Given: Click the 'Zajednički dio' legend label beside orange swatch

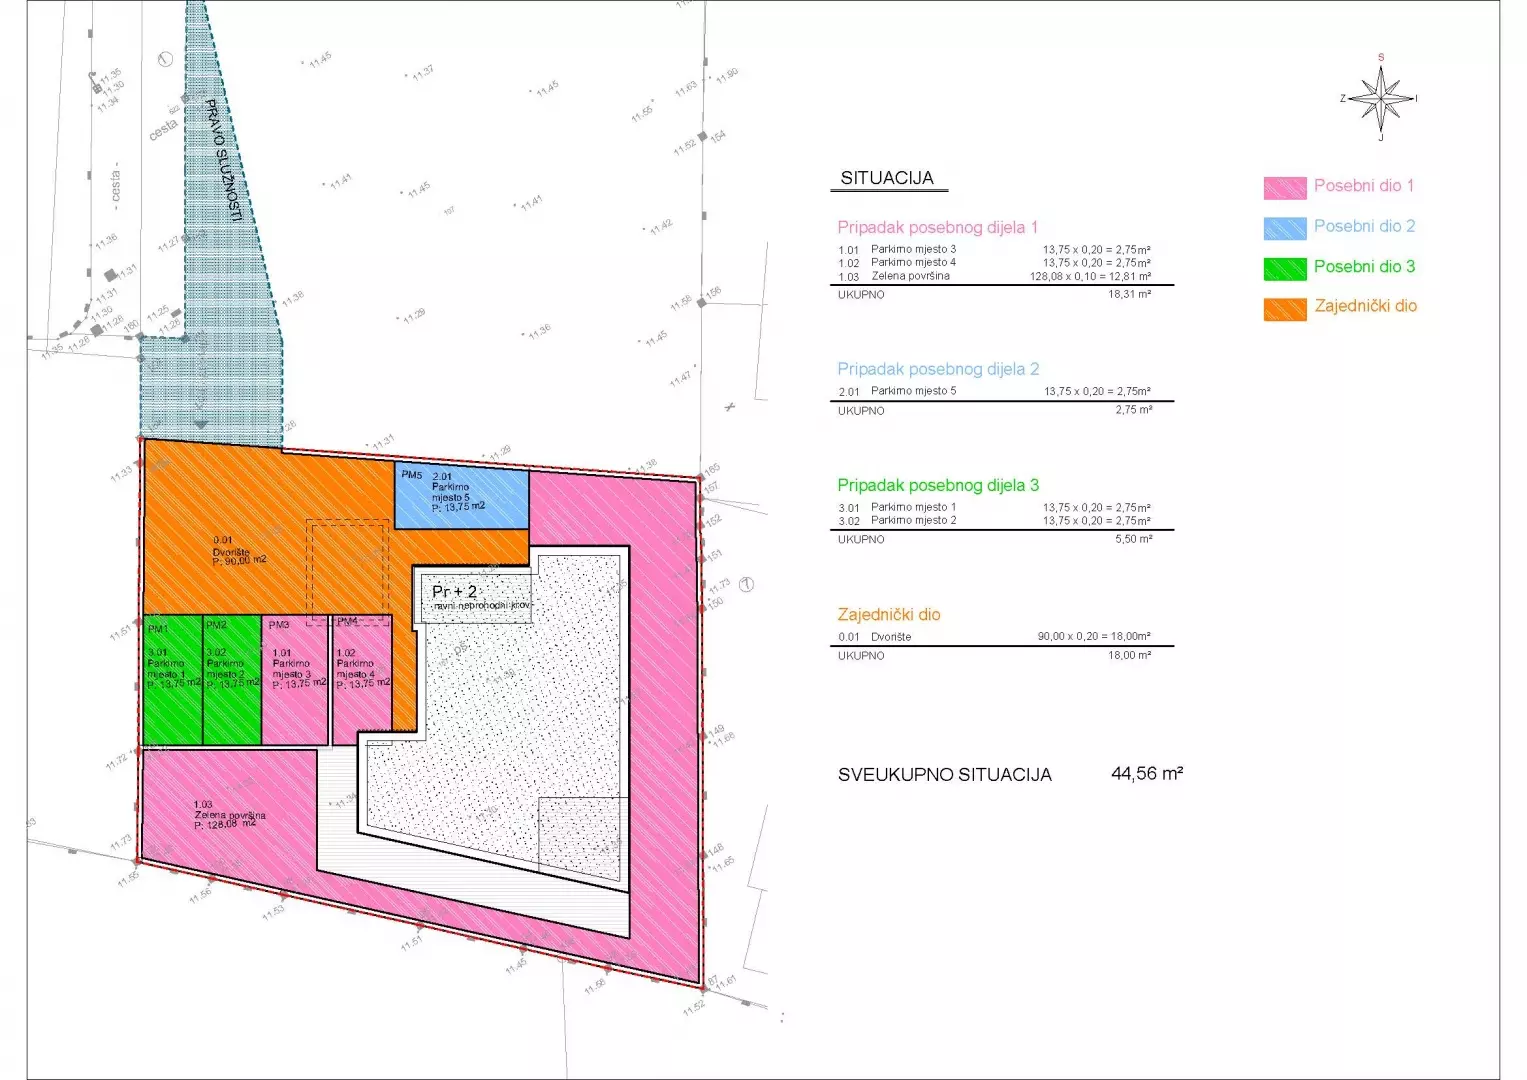Looking at the screenshot, I should [1365, 306].
